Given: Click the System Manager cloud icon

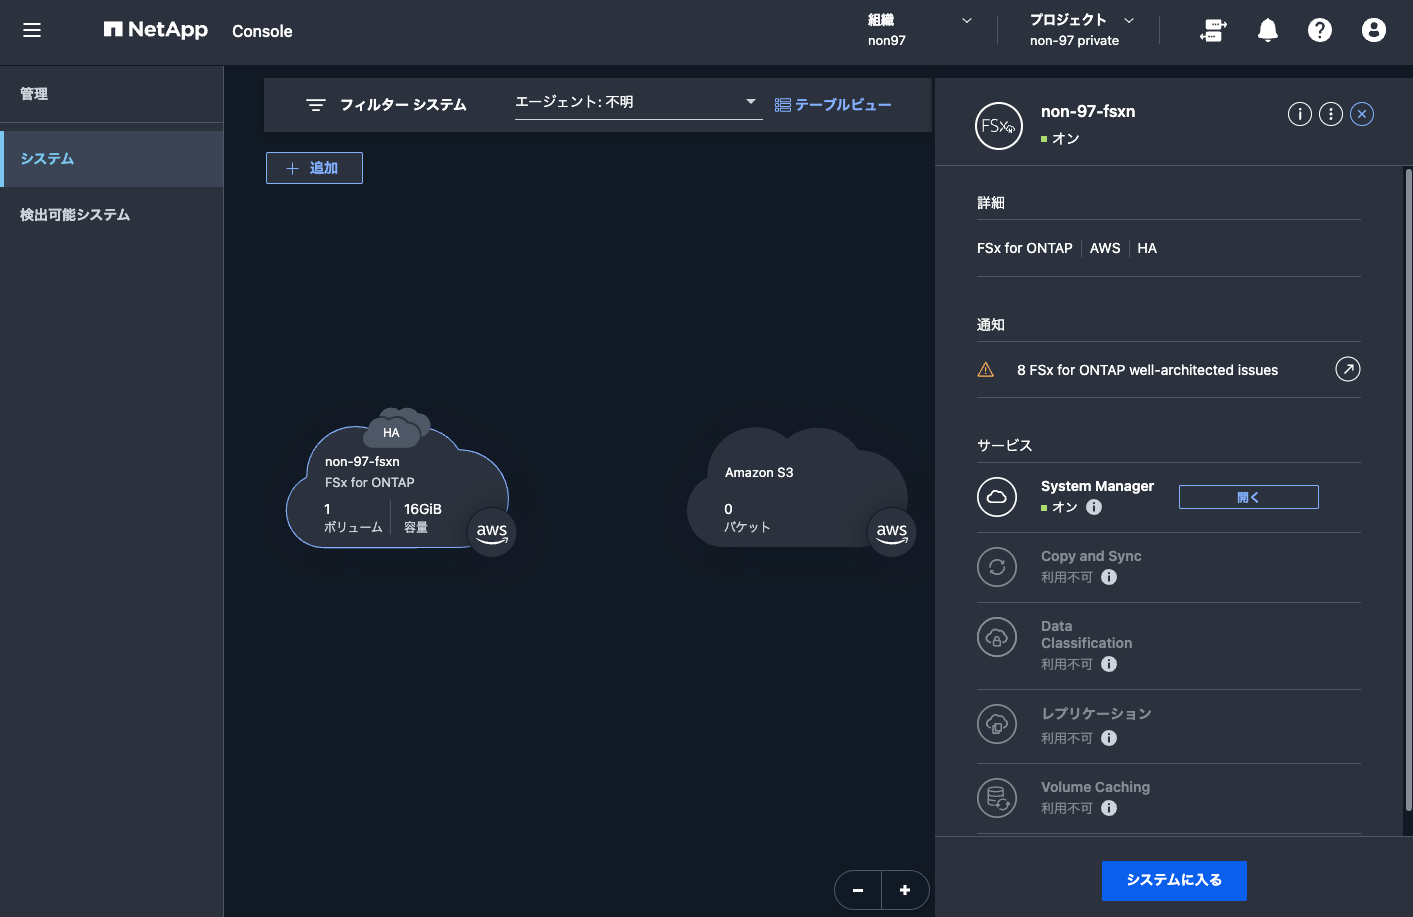Looking at the screenshot, I should coord(997,497).
